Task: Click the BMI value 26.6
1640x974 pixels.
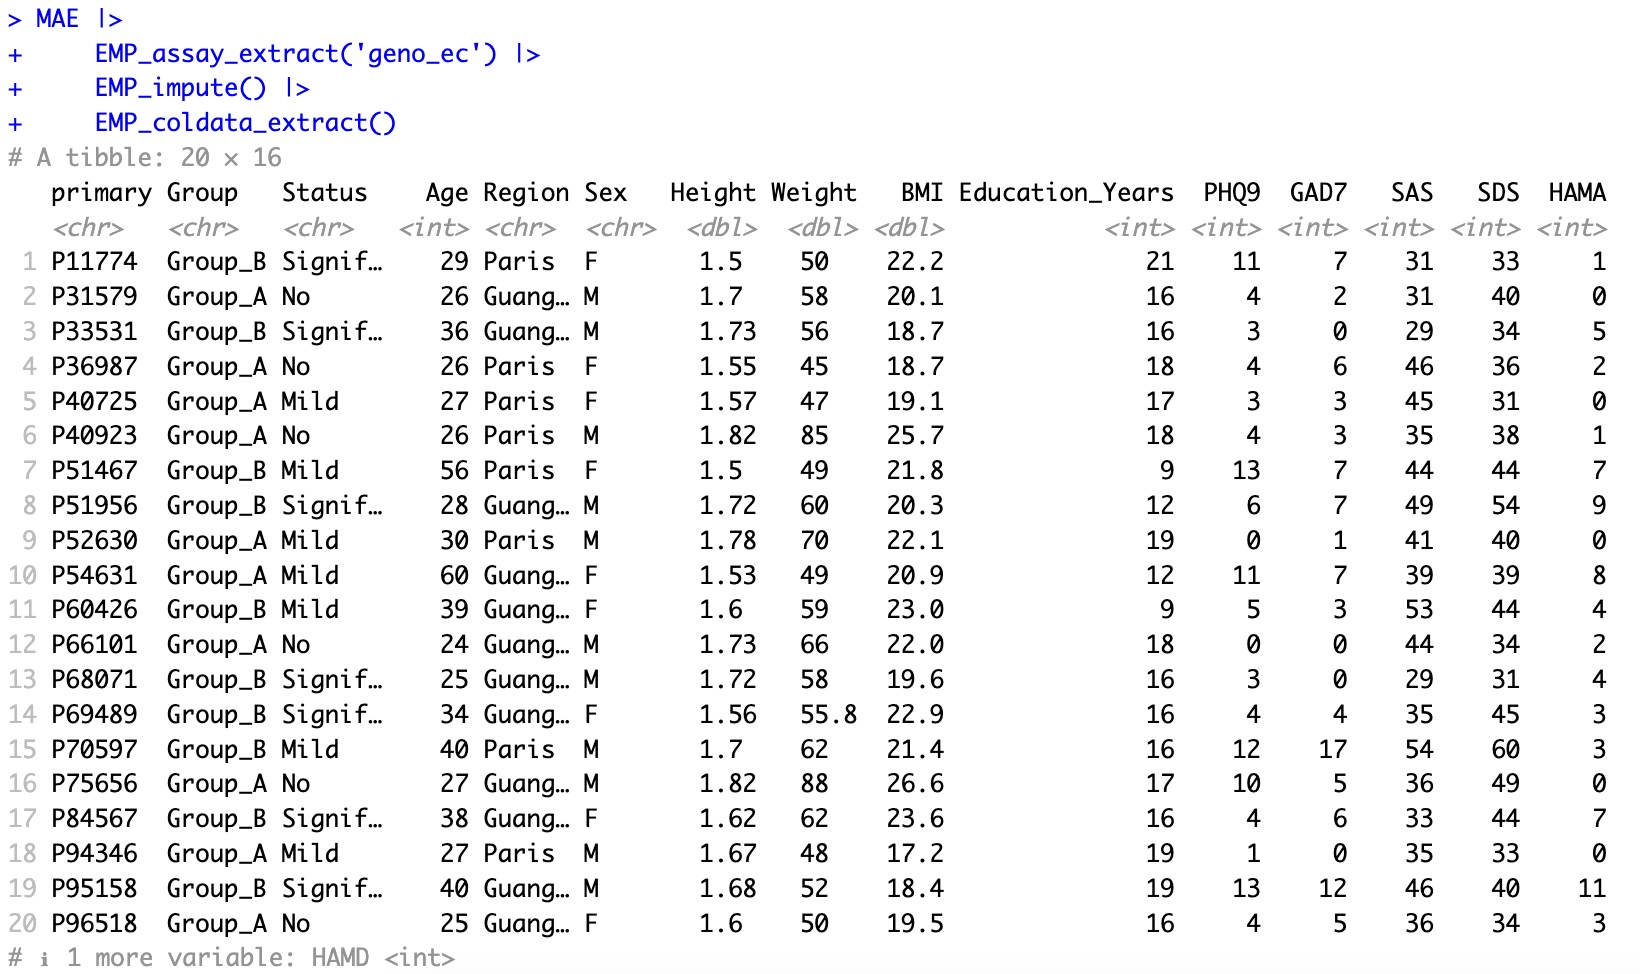Action: coord(914,784)
